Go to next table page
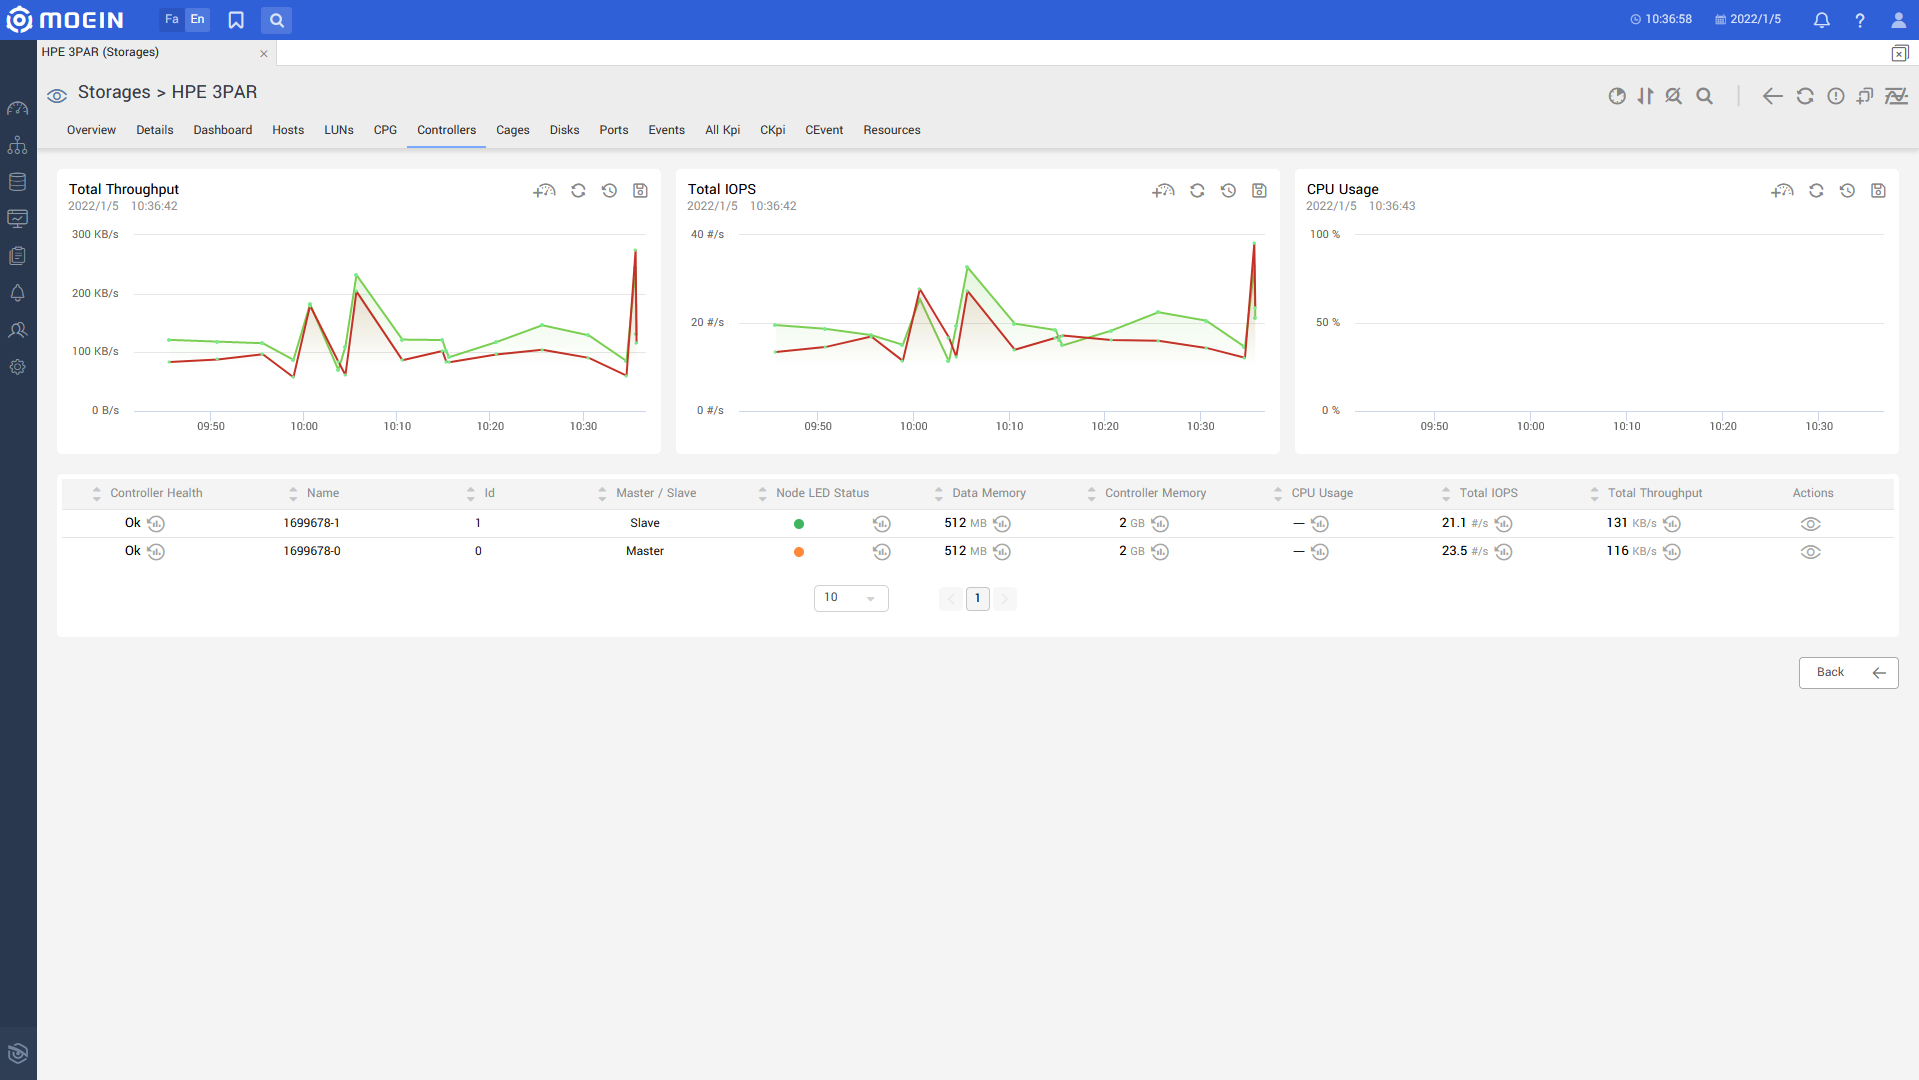This screenshot has width=1919, height=1080. (x=1005, y=599)
